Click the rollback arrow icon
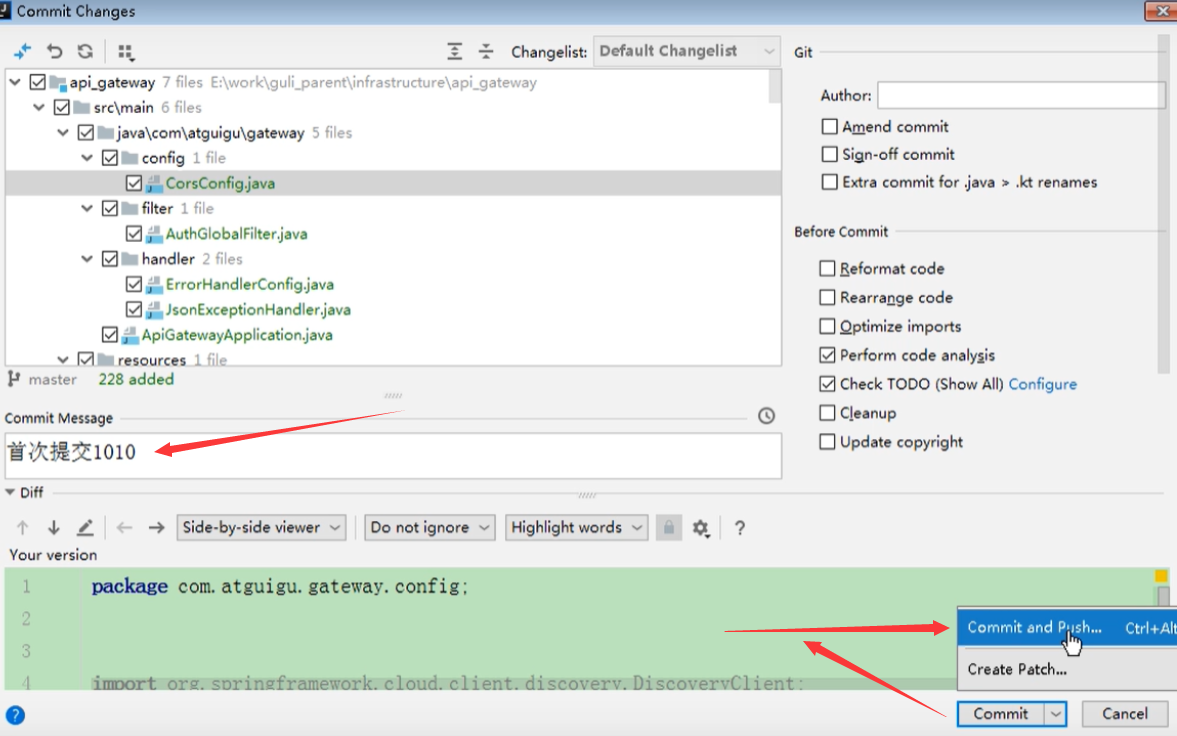Screen dimensions: 1177x736 (x=54, y=51)
